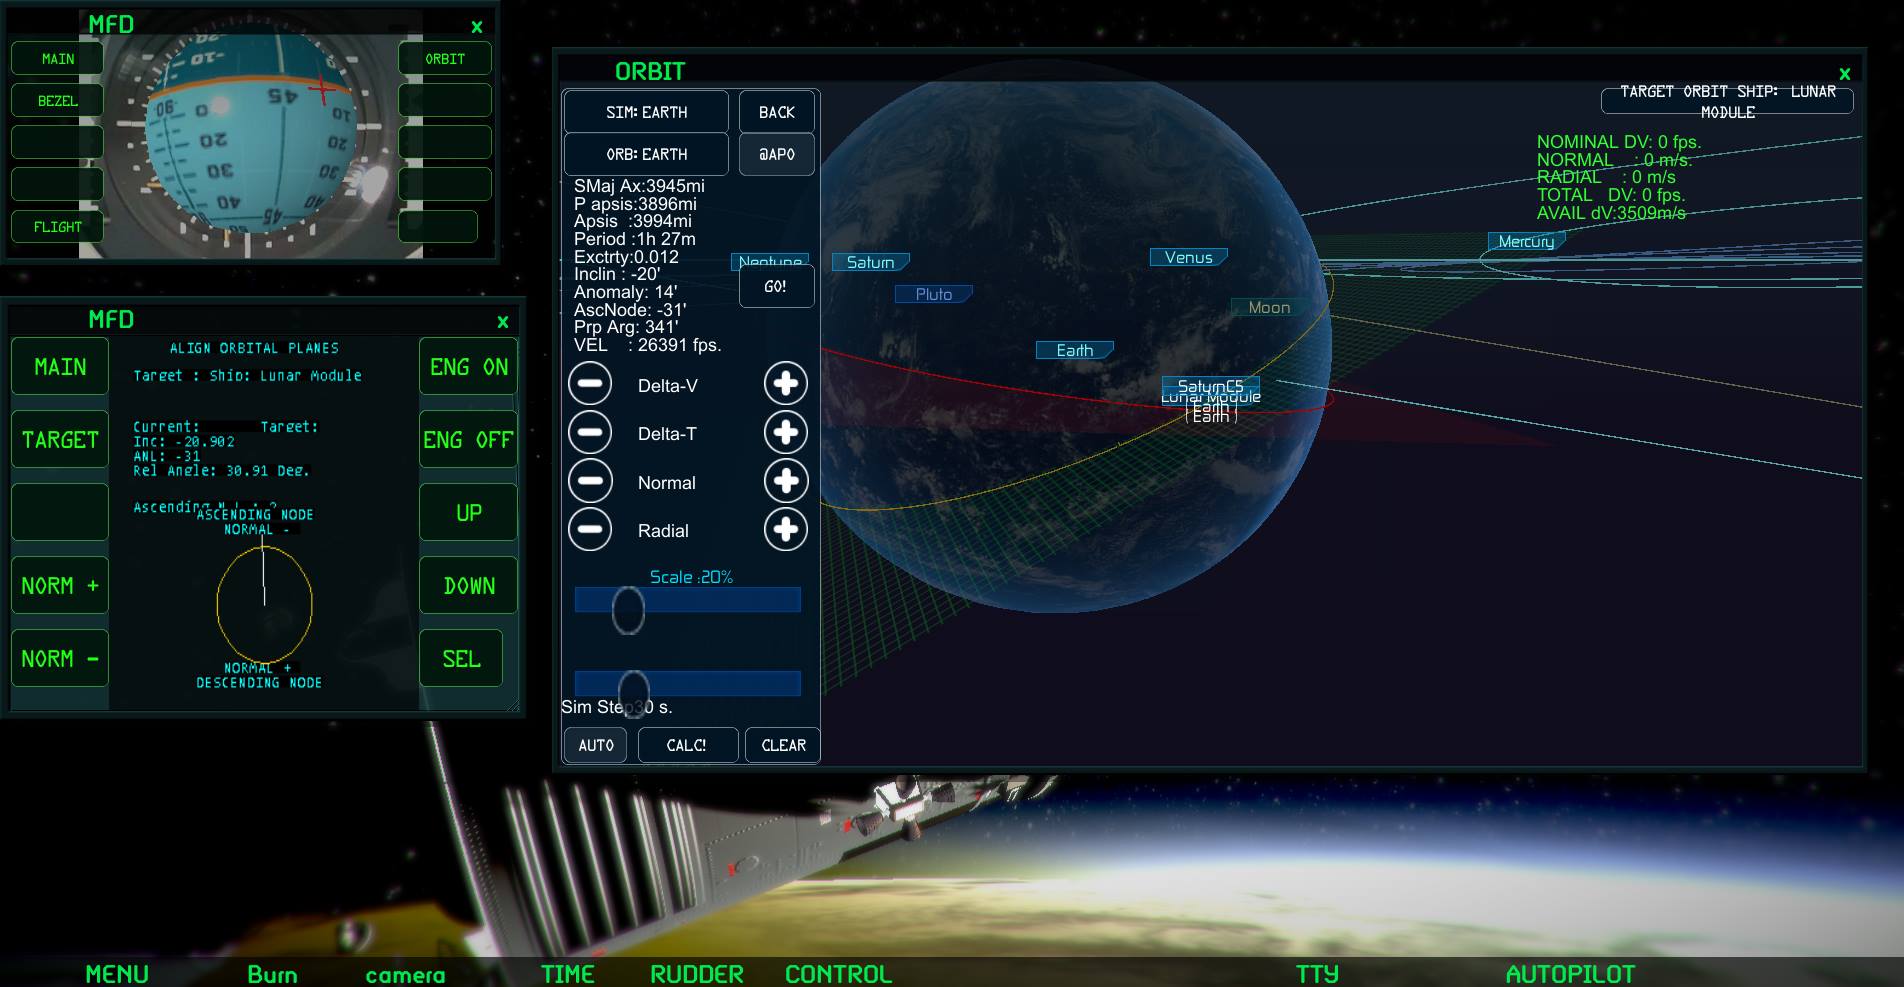Click the TARGET button
The image size is (1904, 987).
pyautogui.click(x=60, y=440)
